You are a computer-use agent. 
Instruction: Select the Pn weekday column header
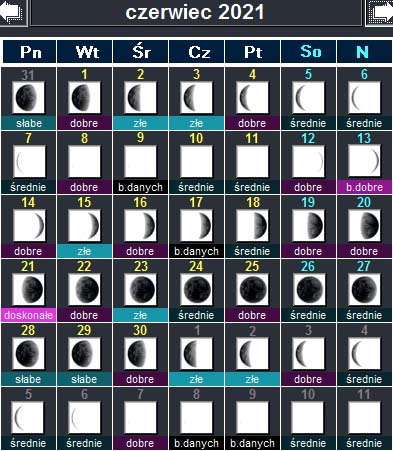click(x=30, y=52)
